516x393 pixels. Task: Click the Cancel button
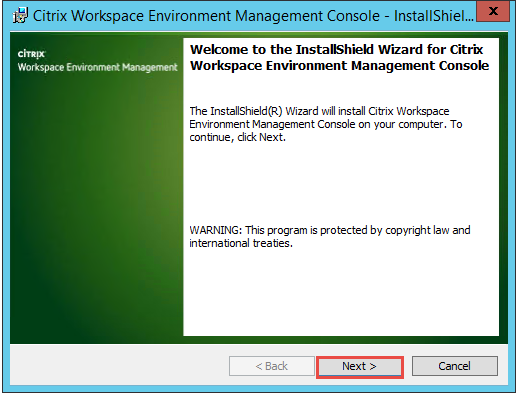(x=455, y=366)
